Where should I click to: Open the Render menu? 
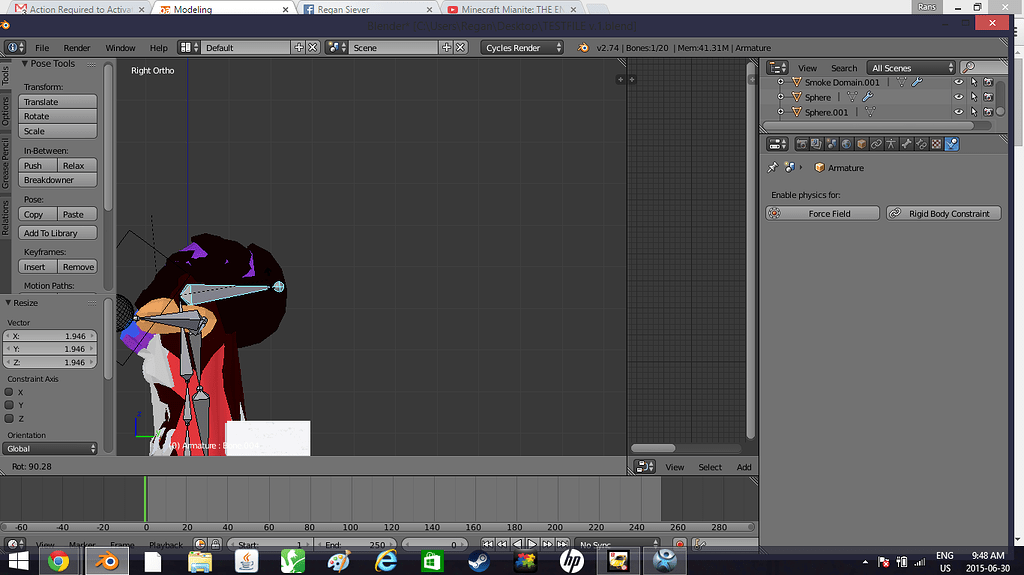(76, 48)
